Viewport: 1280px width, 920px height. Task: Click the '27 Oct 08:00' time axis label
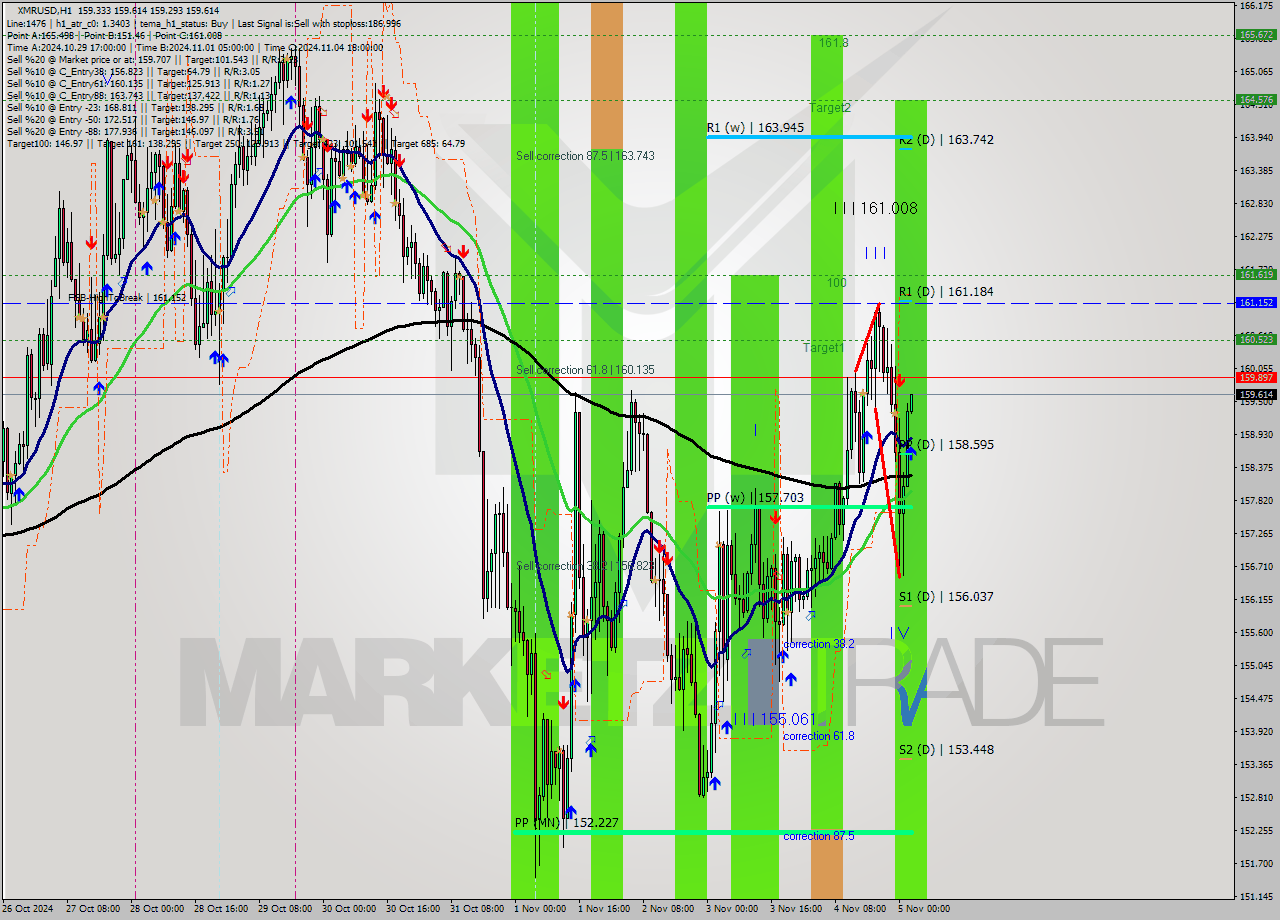(93, 909)
